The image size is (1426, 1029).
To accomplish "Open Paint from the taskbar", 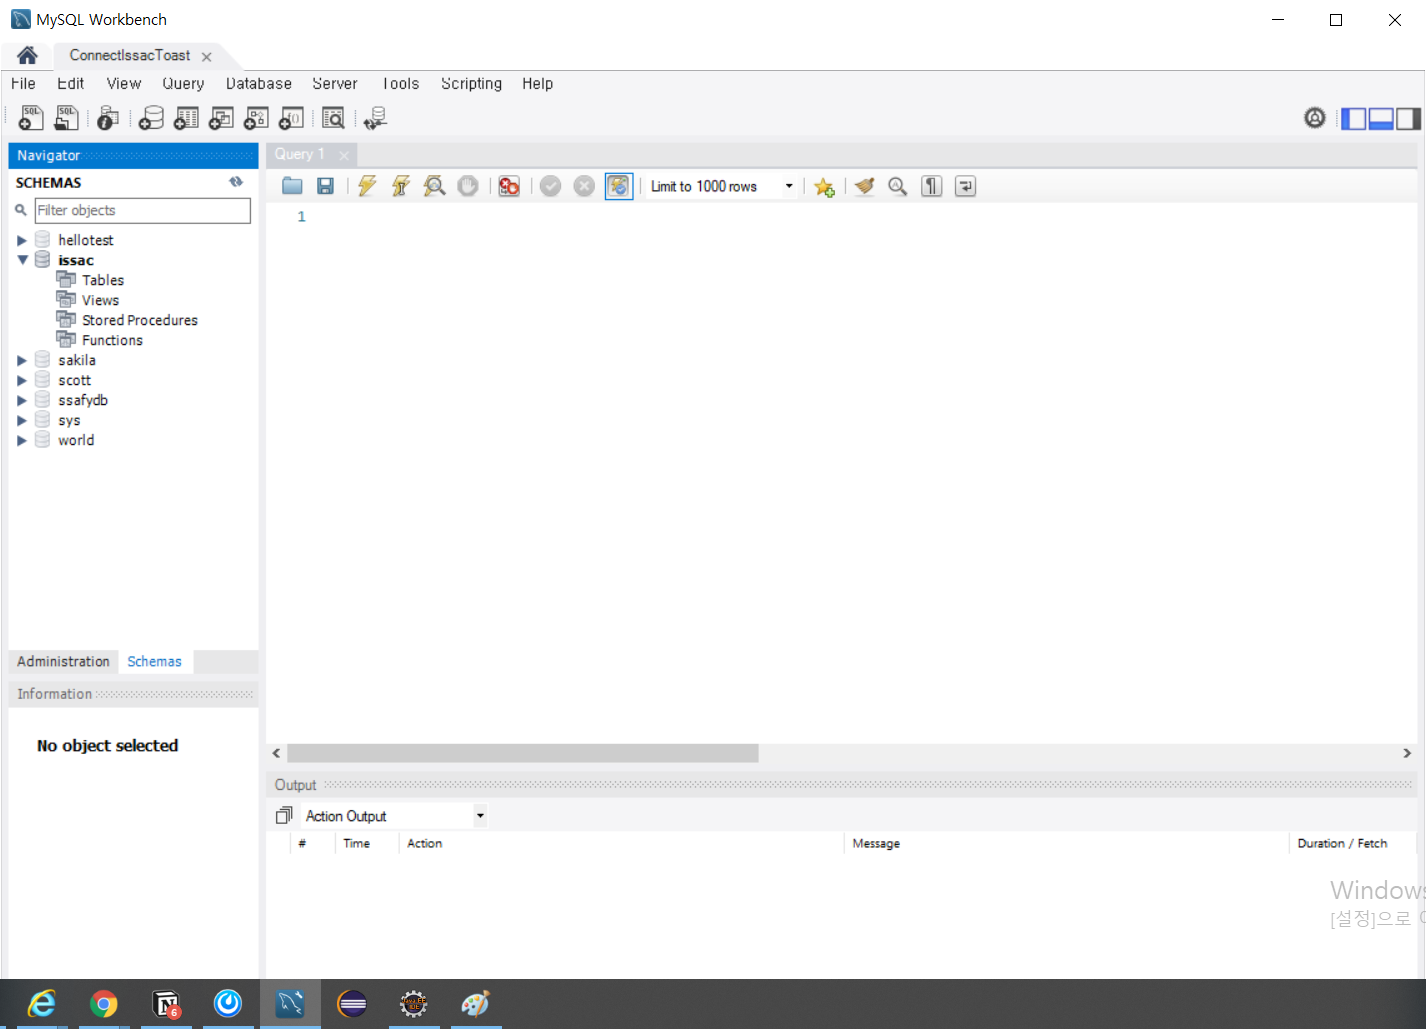I will [476, 1003].
